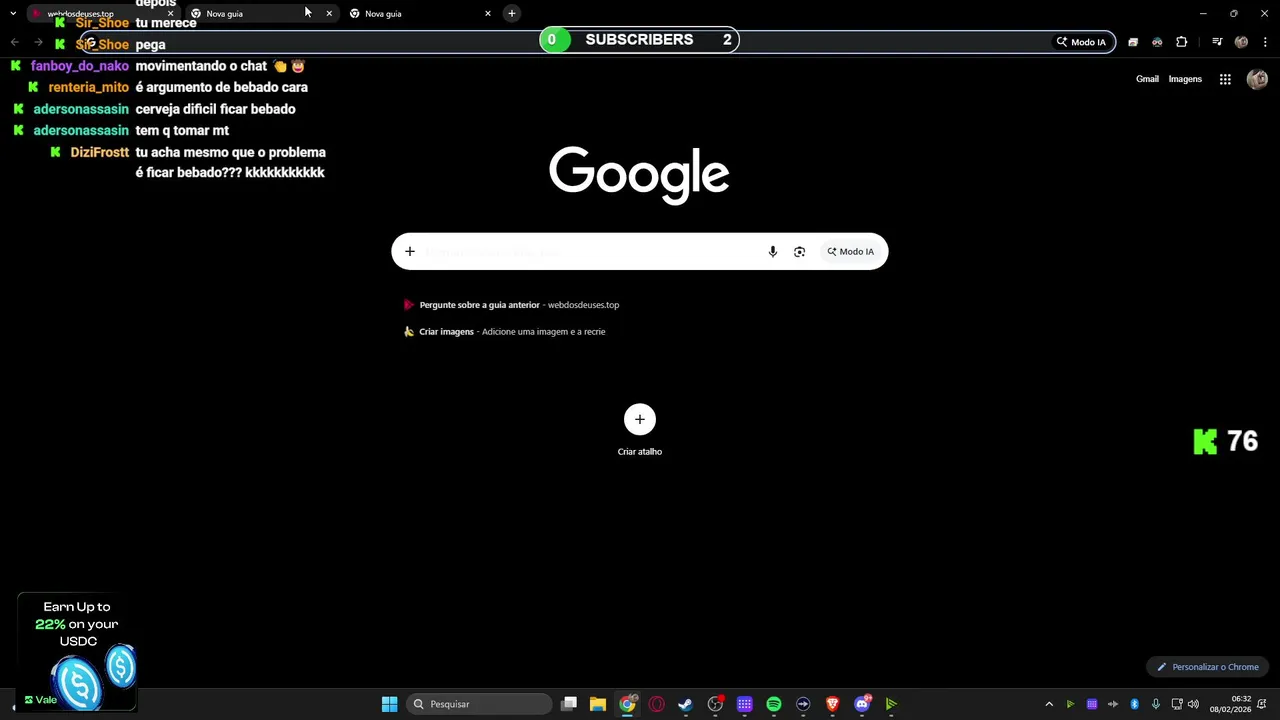Open the Chrome three-dot menu
Viewport: 1280px width, 720px height.
(x=1265, y=42)
